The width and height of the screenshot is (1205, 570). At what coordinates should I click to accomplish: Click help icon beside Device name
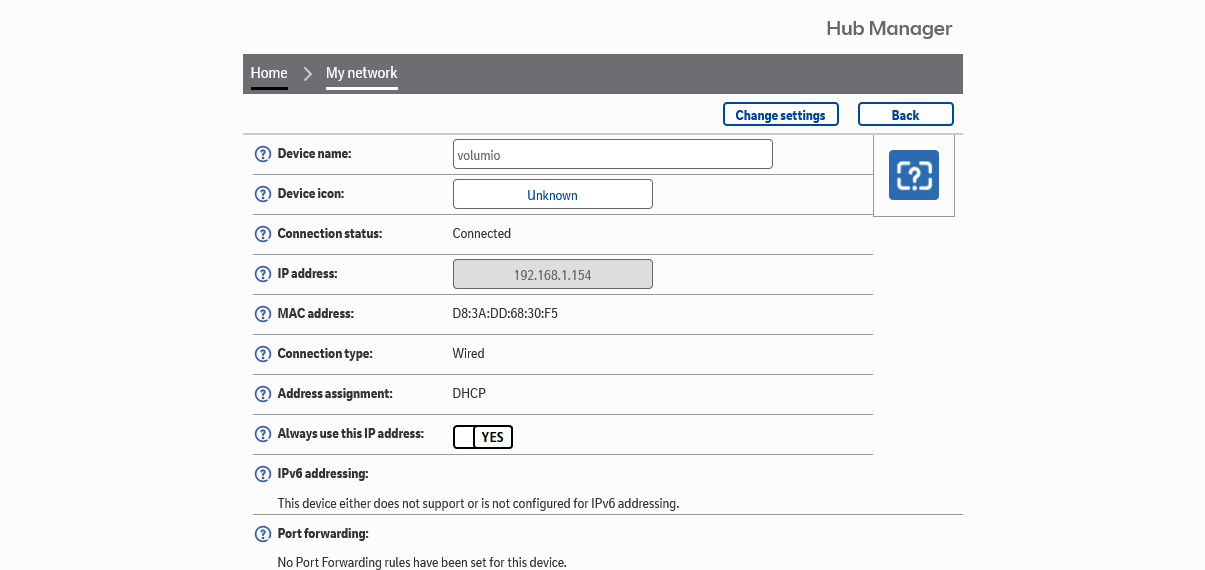[x=263, y=154]
